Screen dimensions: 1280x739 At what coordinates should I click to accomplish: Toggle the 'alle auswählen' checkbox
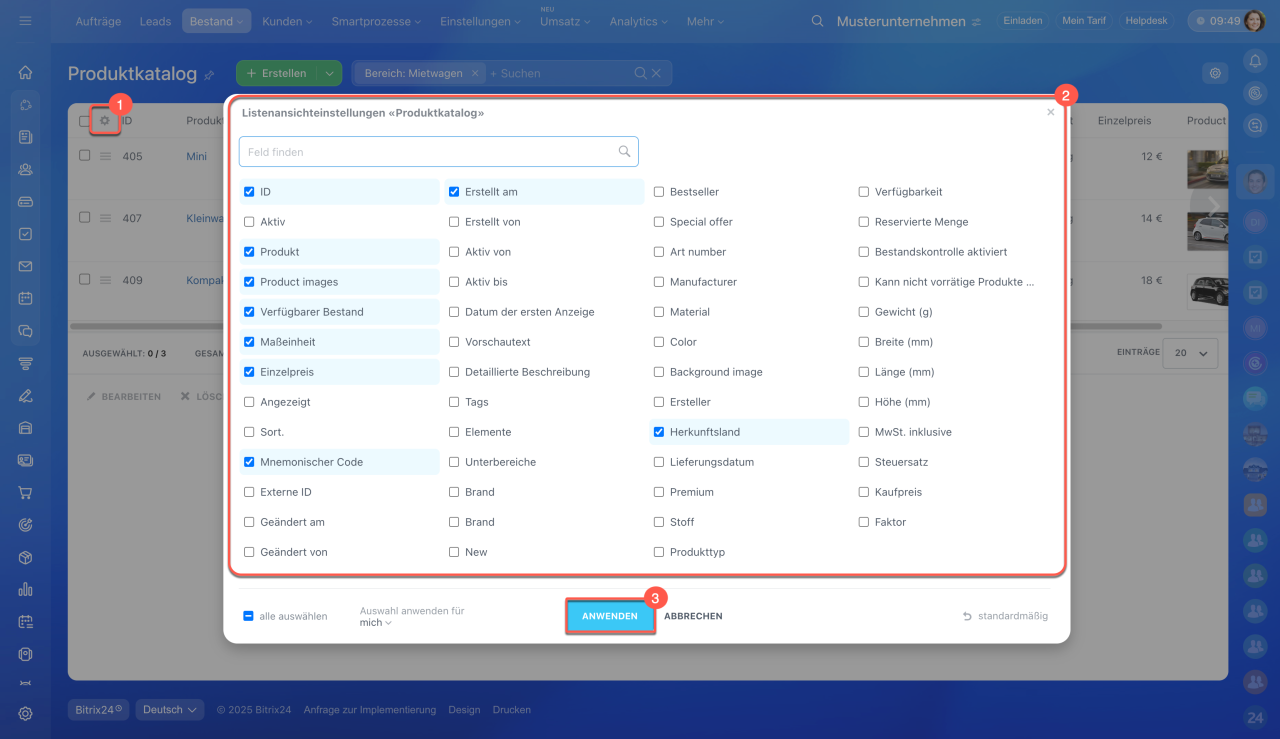coord(248,616)
